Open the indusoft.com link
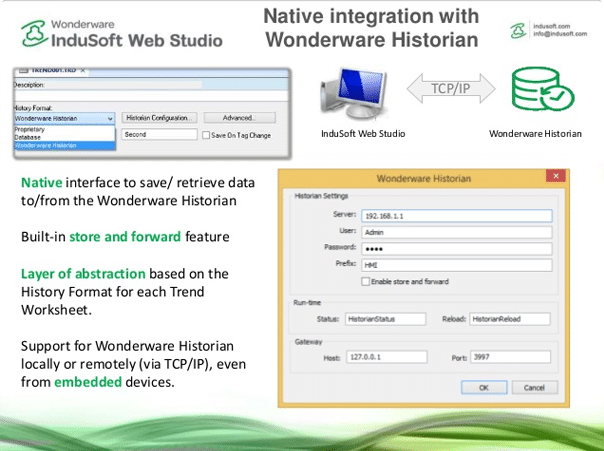This screenshot has width=604, height=451. (x=551, y=26)
